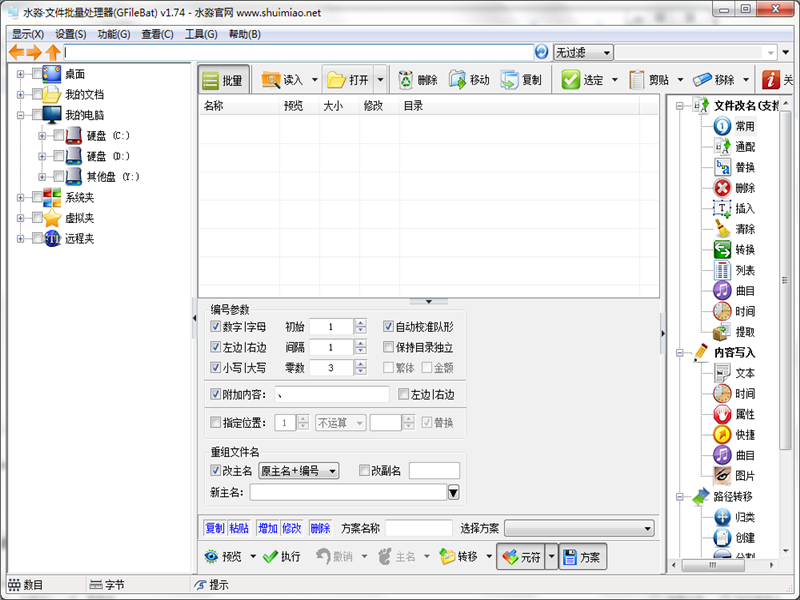This screenshot has width=800, height=600.
Task: Click 转移 transfer button
Action: pyautogui.click(x=458, y=557)
